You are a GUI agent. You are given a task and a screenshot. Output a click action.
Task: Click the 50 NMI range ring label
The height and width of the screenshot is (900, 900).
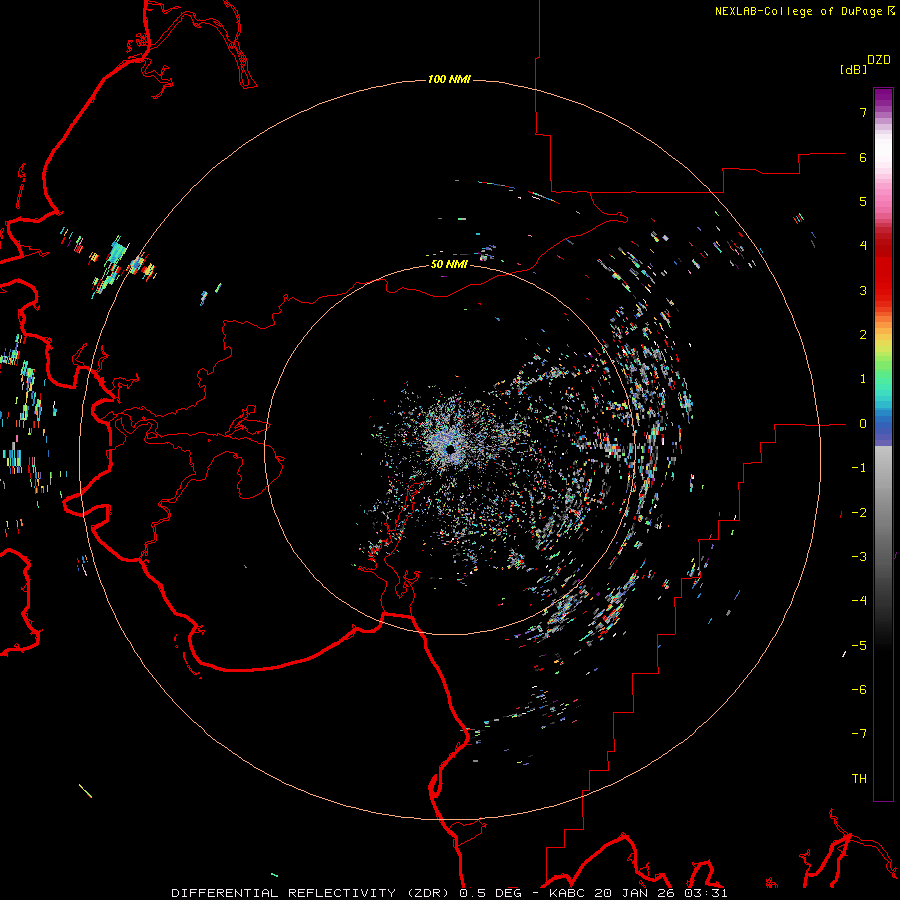(x=449, y=264)
